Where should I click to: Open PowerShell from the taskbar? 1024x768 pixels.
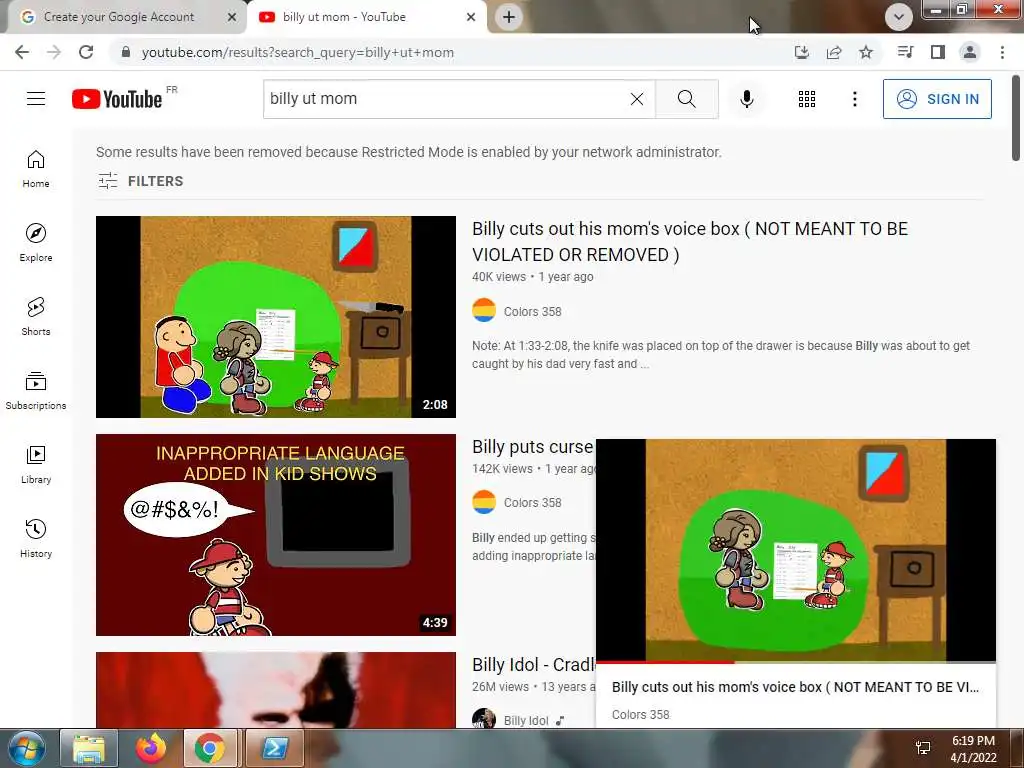[x=274, y=748]
